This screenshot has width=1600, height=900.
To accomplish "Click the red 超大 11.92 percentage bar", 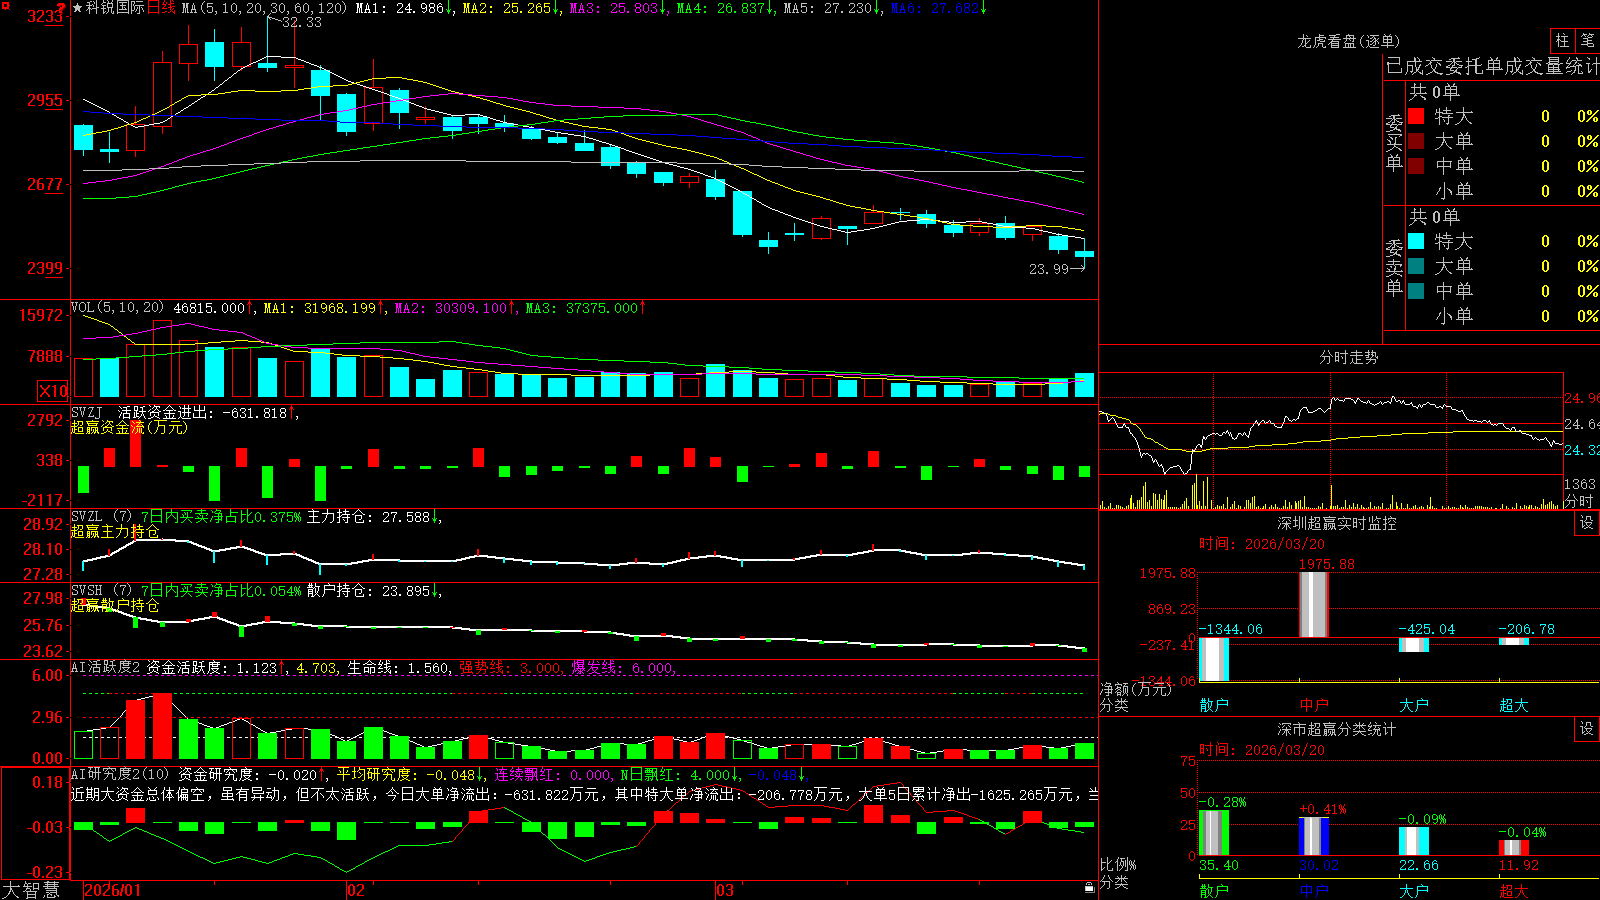I will 1514,847.
